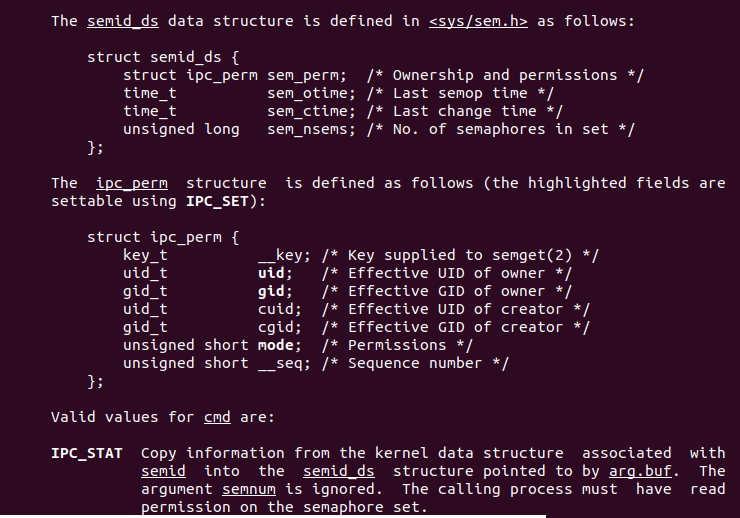Click the bold gid field name
Screen dimensions: 740x518
271,291
